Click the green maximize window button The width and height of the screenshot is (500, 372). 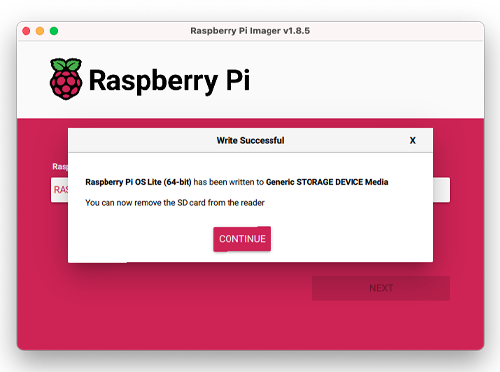point(54,31)
